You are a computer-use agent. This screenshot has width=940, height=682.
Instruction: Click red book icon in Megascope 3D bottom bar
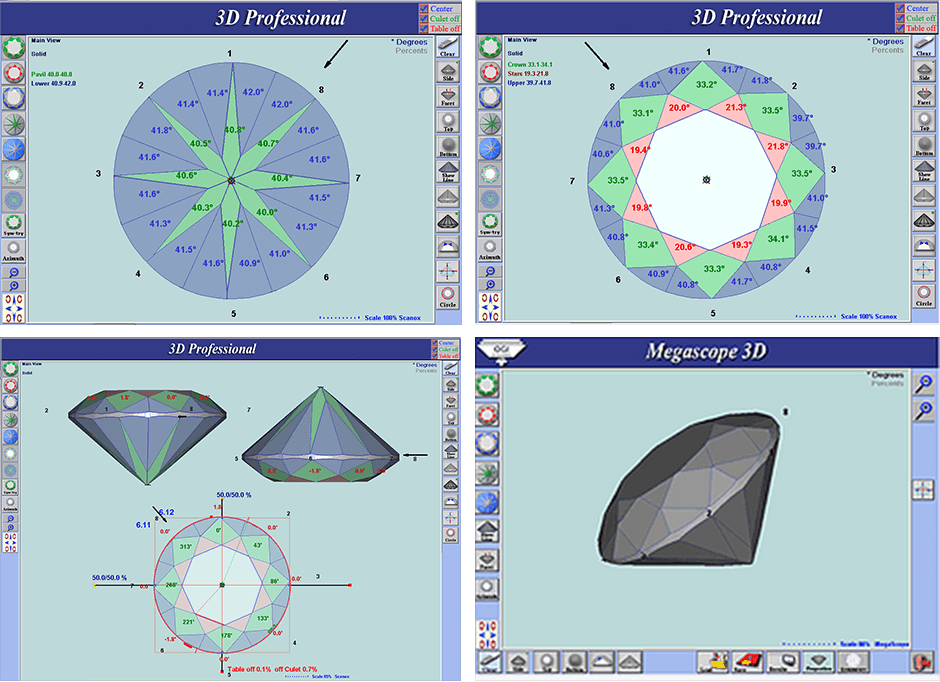point(748,662)
